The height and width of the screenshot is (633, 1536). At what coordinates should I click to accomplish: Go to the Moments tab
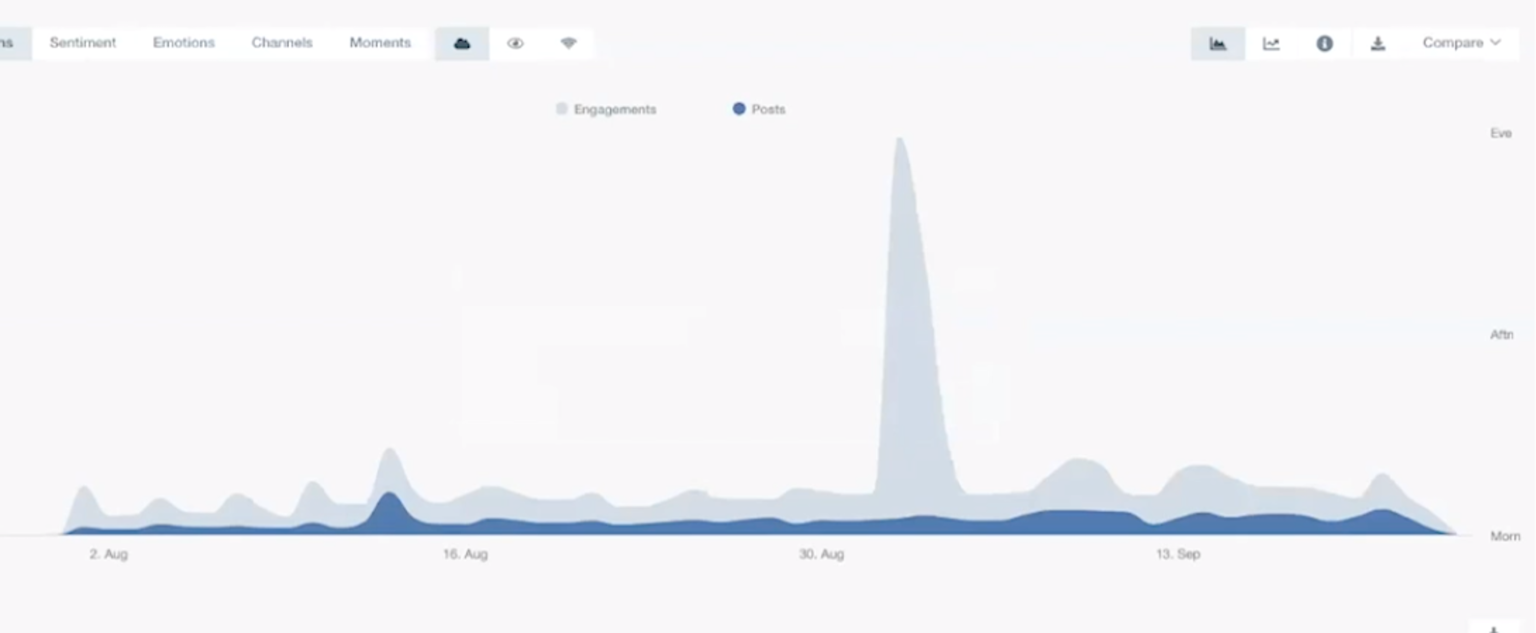[x=380, y=43]
